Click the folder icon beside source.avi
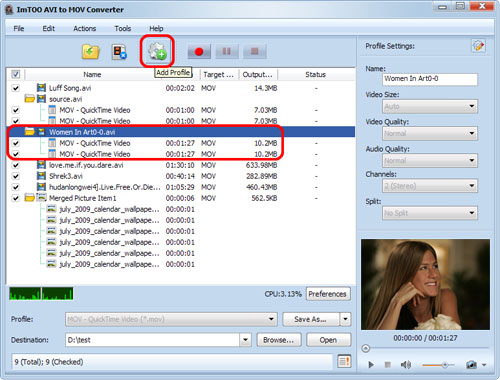The height and width of the screenshot is (380, 500). pos(29,99)
